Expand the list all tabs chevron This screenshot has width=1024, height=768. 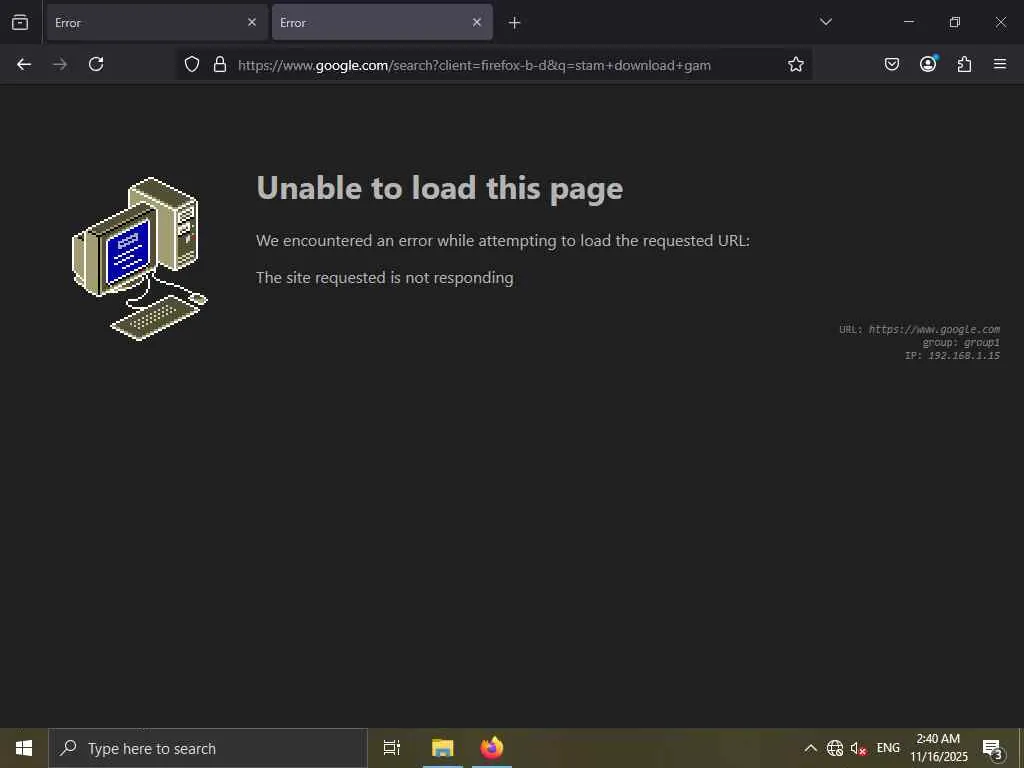pos(825,22)
